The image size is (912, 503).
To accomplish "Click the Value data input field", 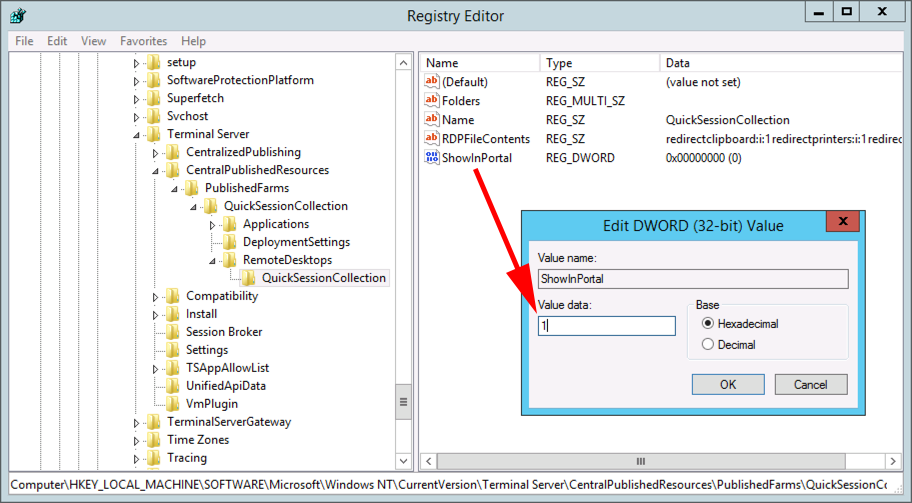I will click(x=607, y=326).
